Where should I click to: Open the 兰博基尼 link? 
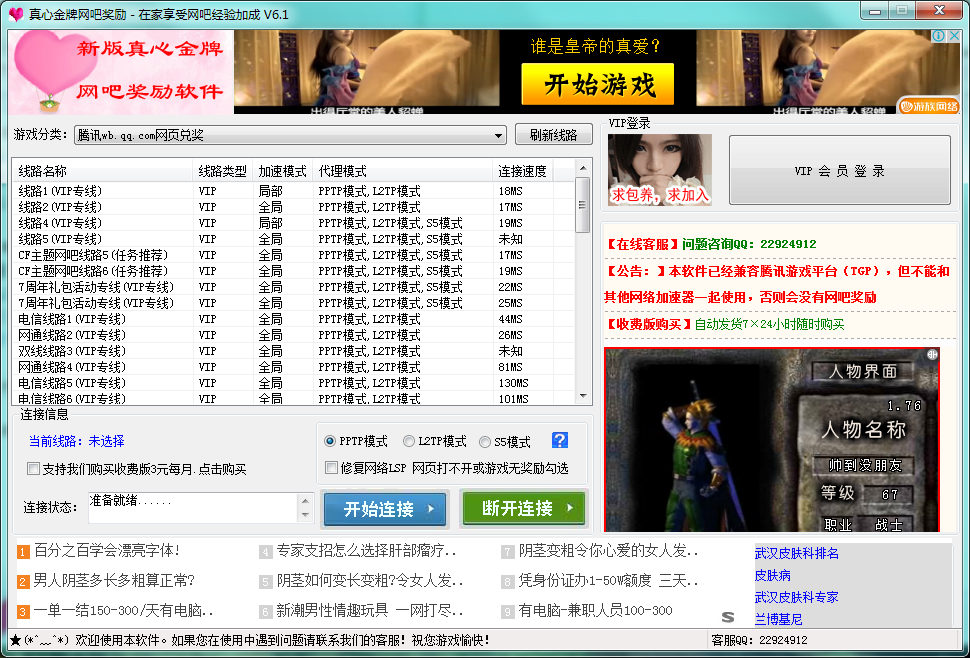tap(779, 618)
